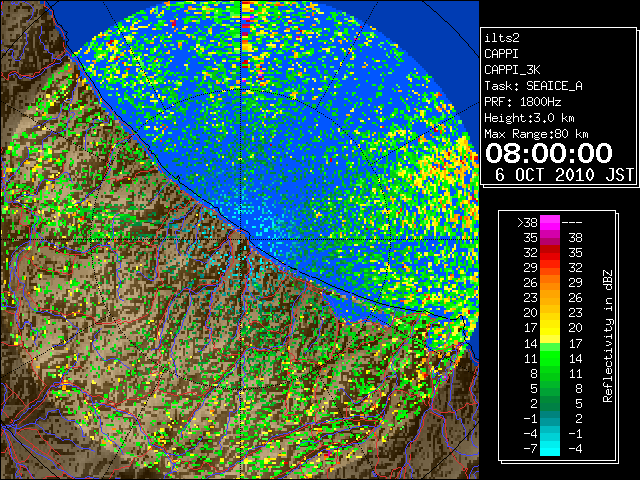Select the '-7' legend value
Image resolution: width=640 pixels, height=480 pixels.
pos(531,449)
